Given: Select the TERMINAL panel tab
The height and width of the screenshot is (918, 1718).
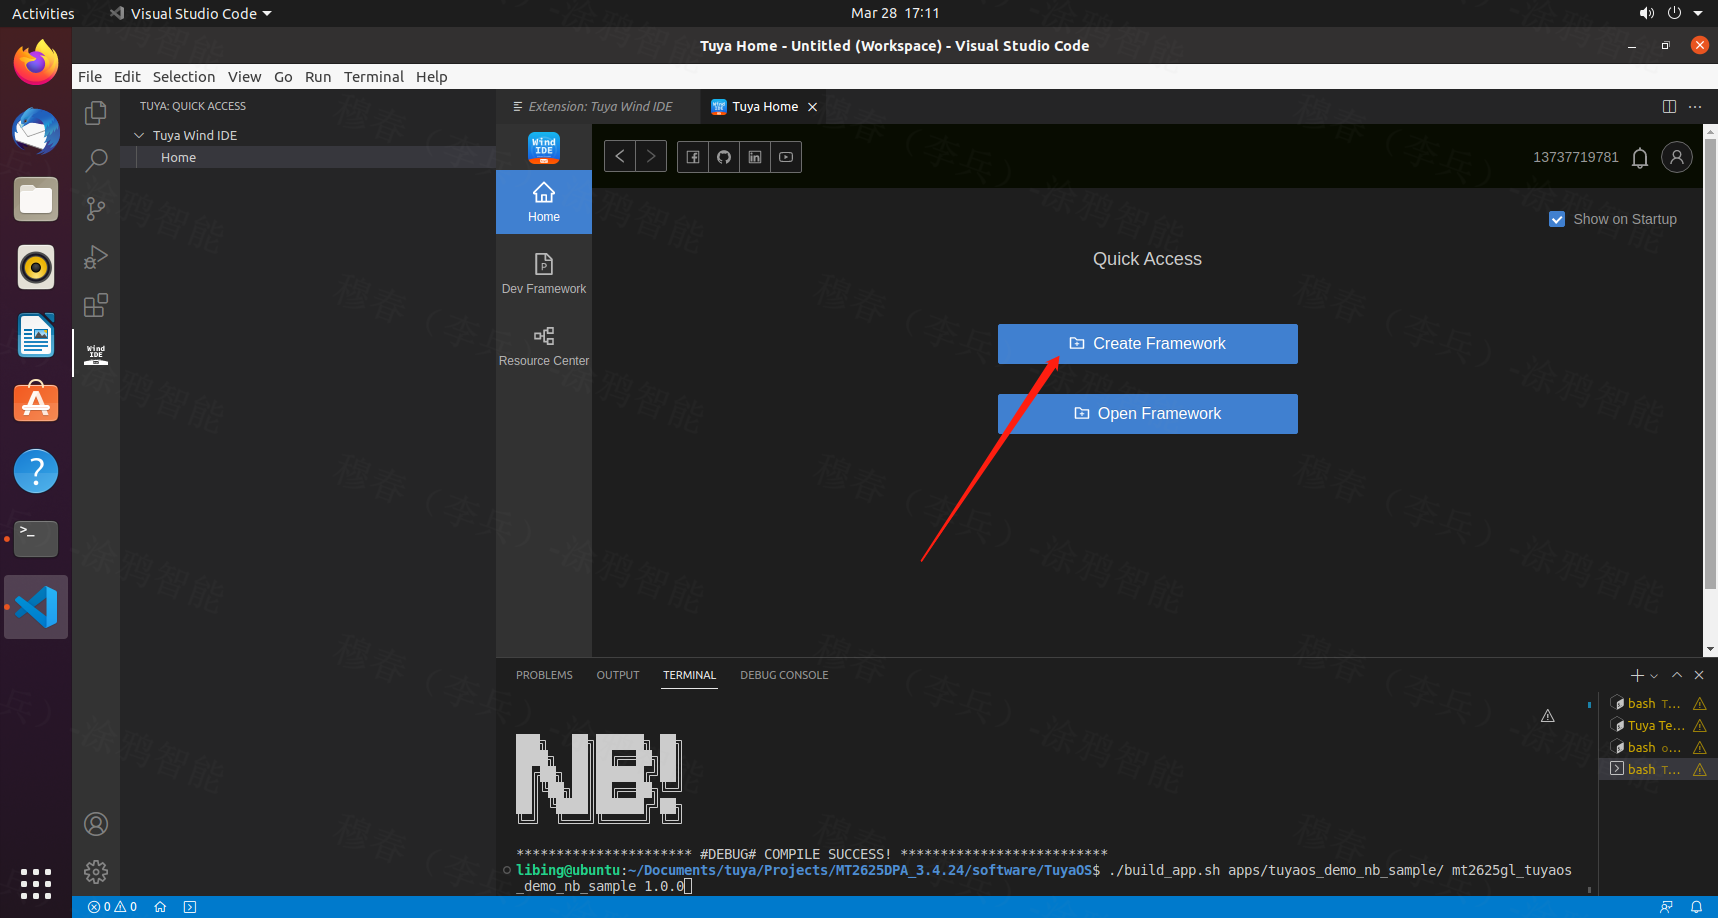Looking at the screenshot, I should tap(690, 676).
